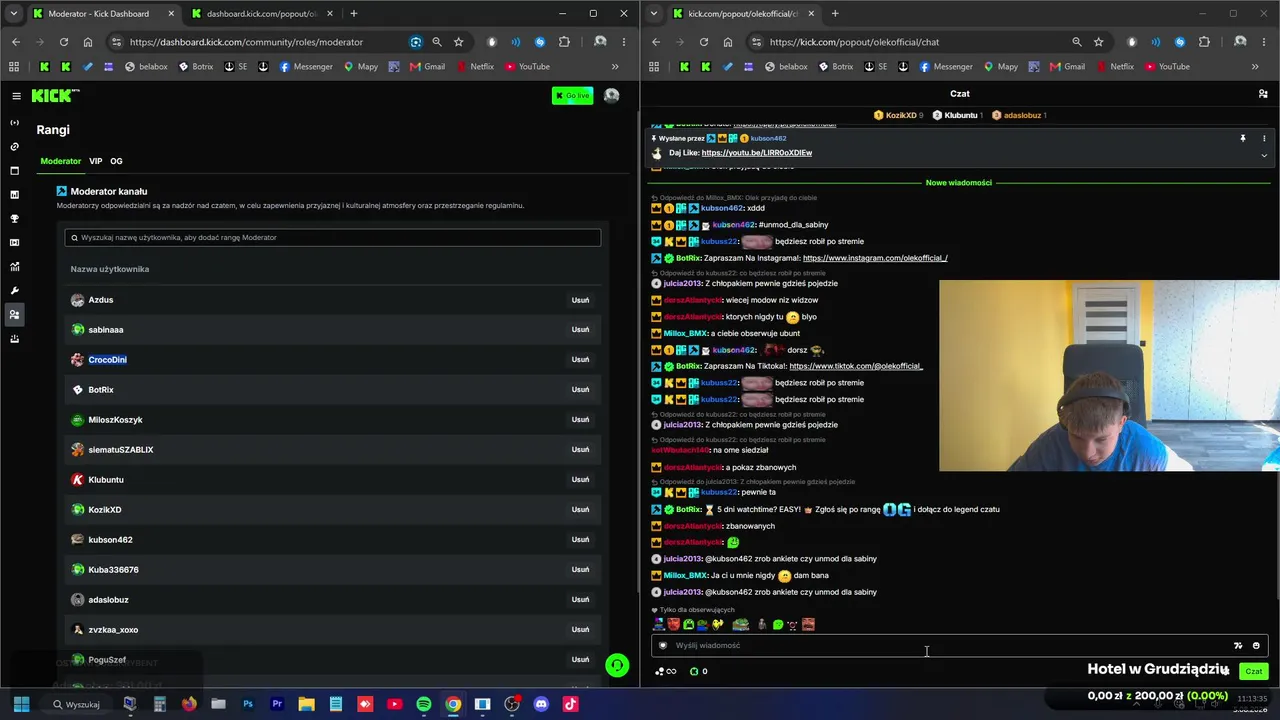
Task: Open Google Lens icon in dashboard address bar
Action: (416, 42)
